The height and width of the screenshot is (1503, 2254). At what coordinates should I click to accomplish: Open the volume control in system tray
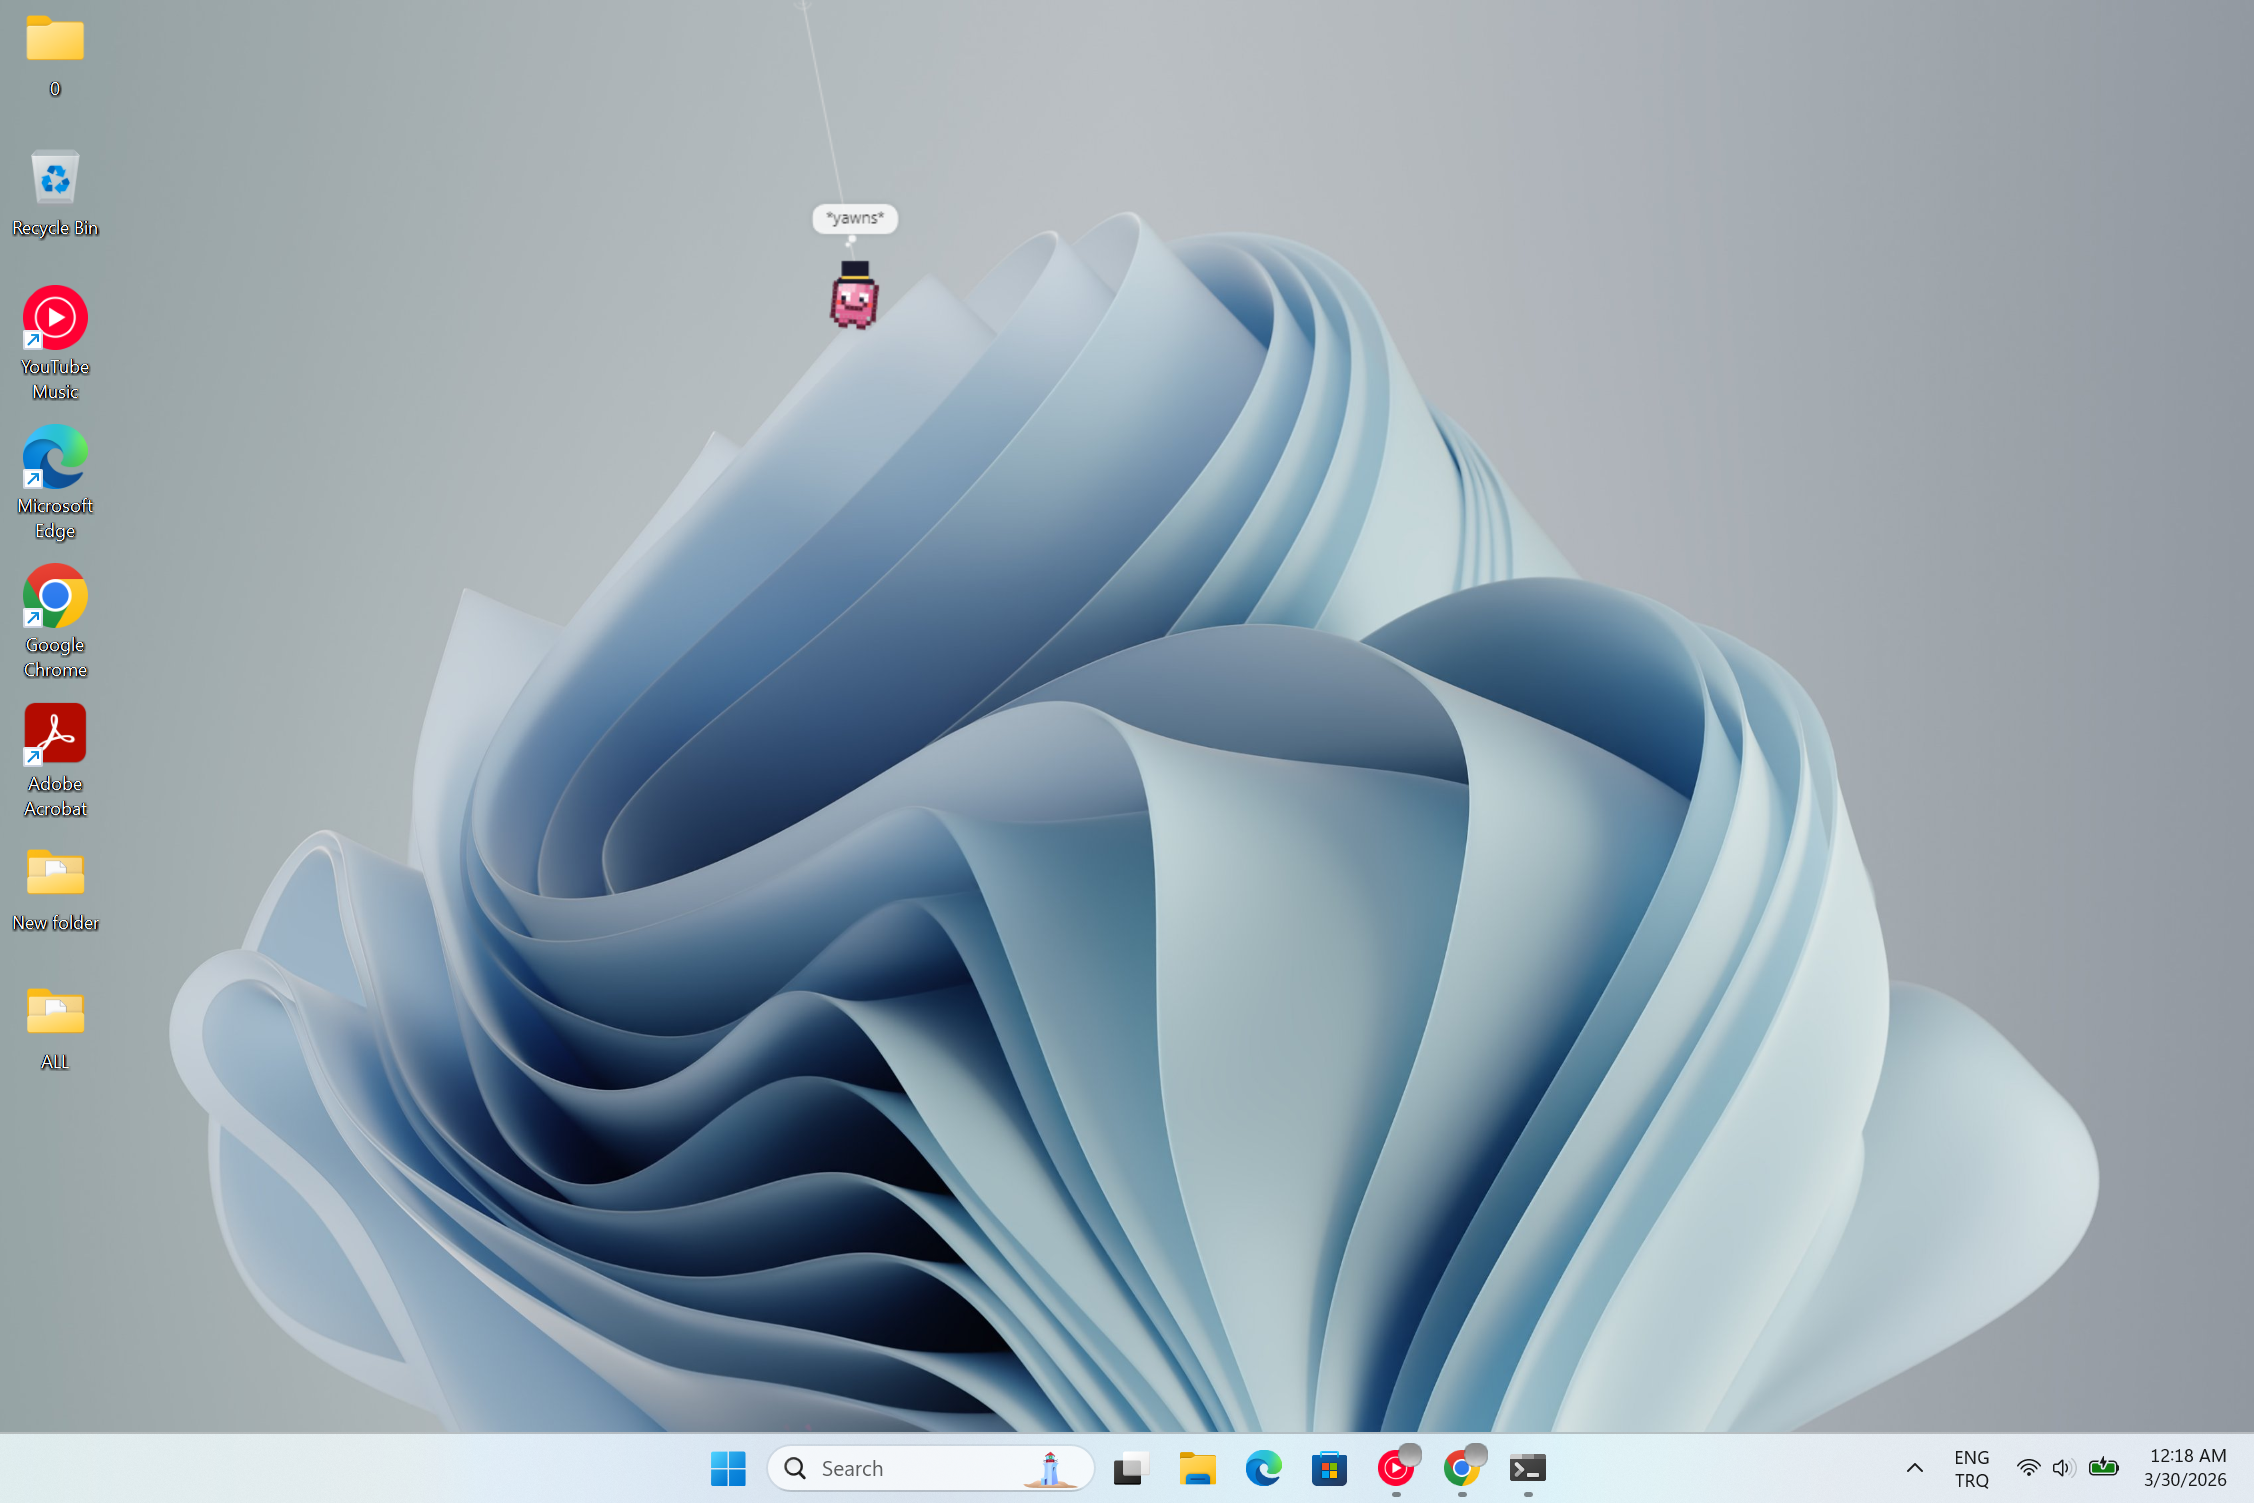point(2061,1468)
